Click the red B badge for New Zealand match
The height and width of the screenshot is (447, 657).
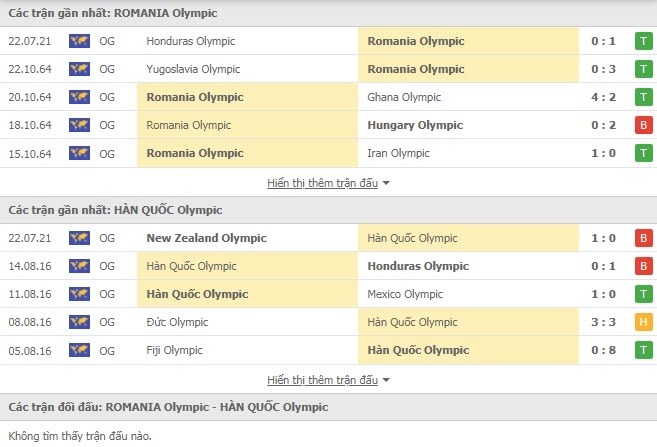644,238
